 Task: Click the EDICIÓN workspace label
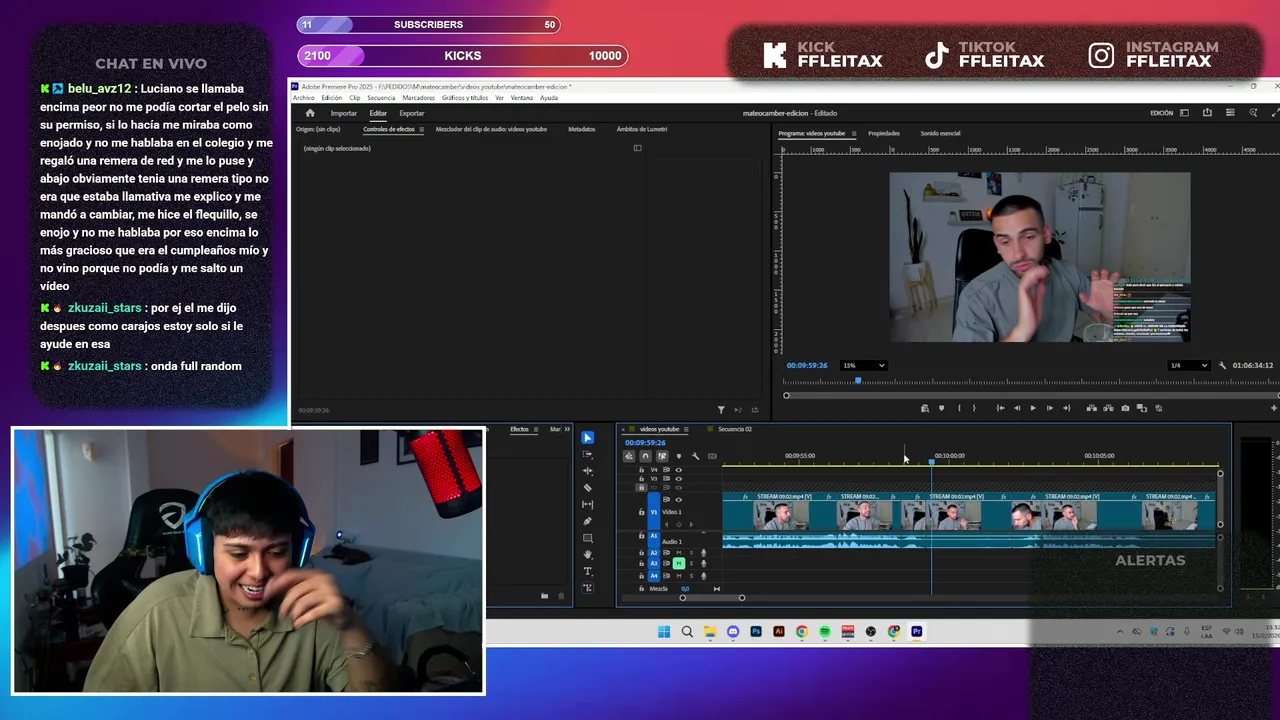(x=1162, y=113)
